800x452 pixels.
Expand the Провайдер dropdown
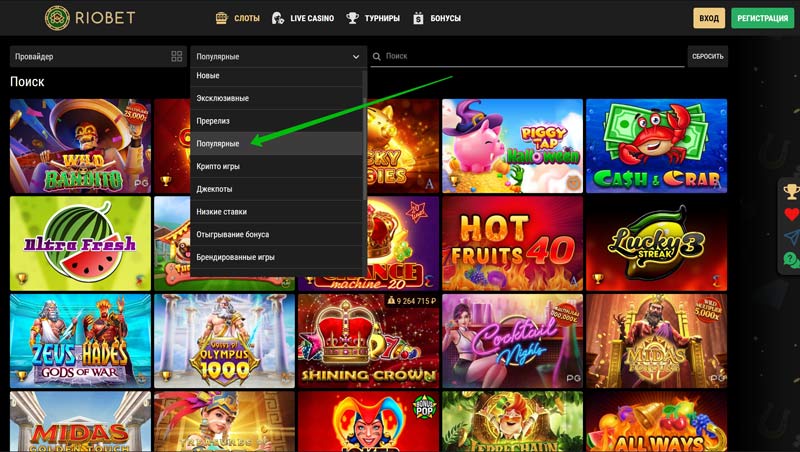click(x=90, y=57)
